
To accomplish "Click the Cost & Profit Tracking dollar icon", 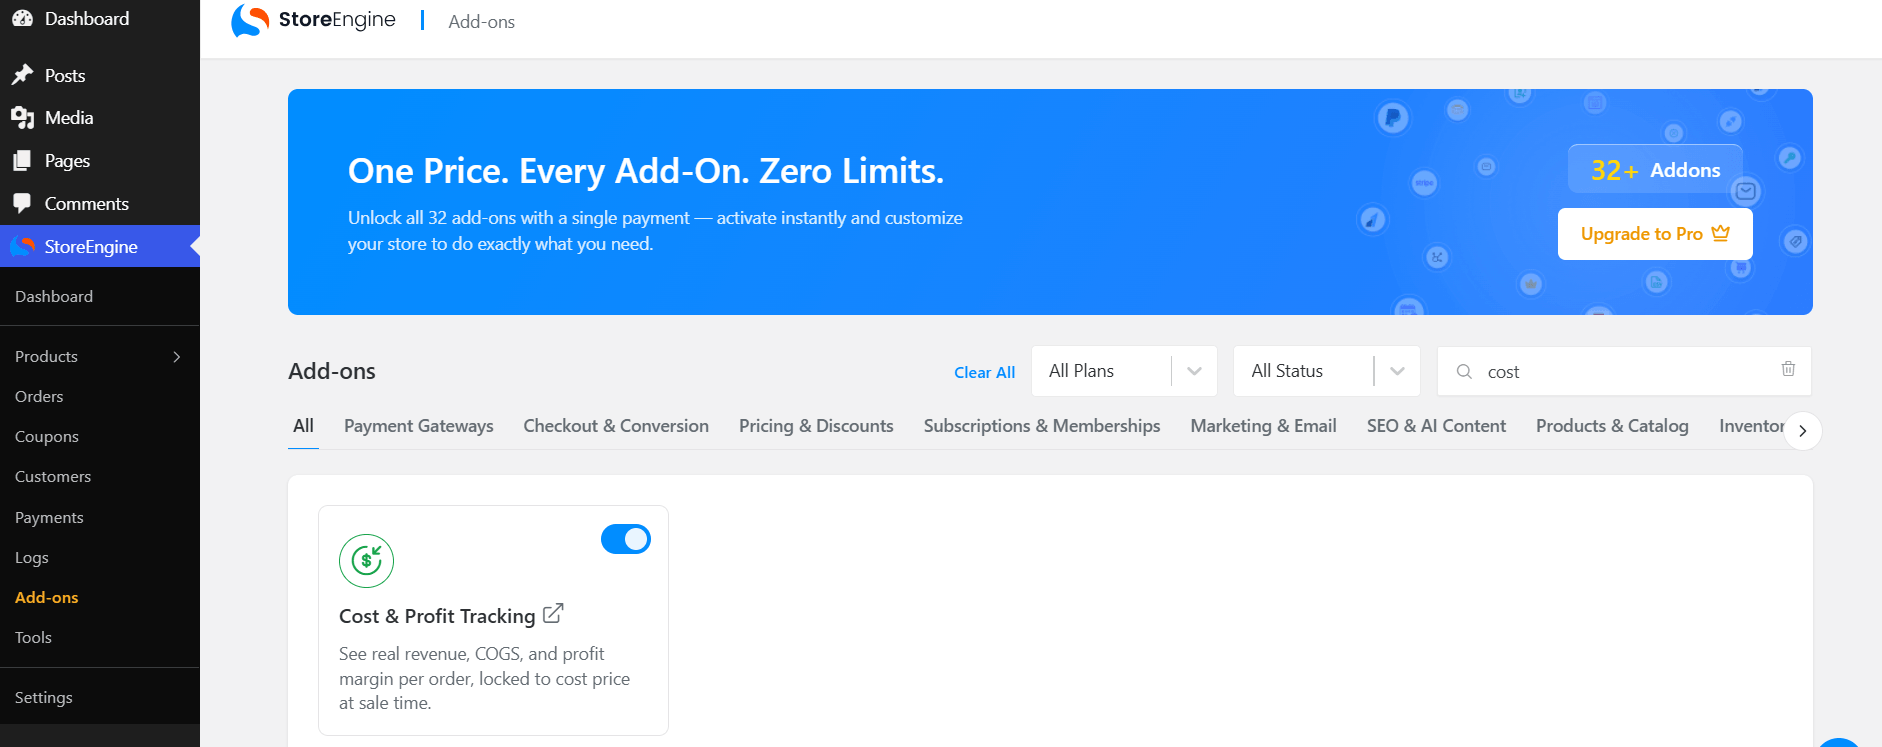I will [x=366, y=561].
